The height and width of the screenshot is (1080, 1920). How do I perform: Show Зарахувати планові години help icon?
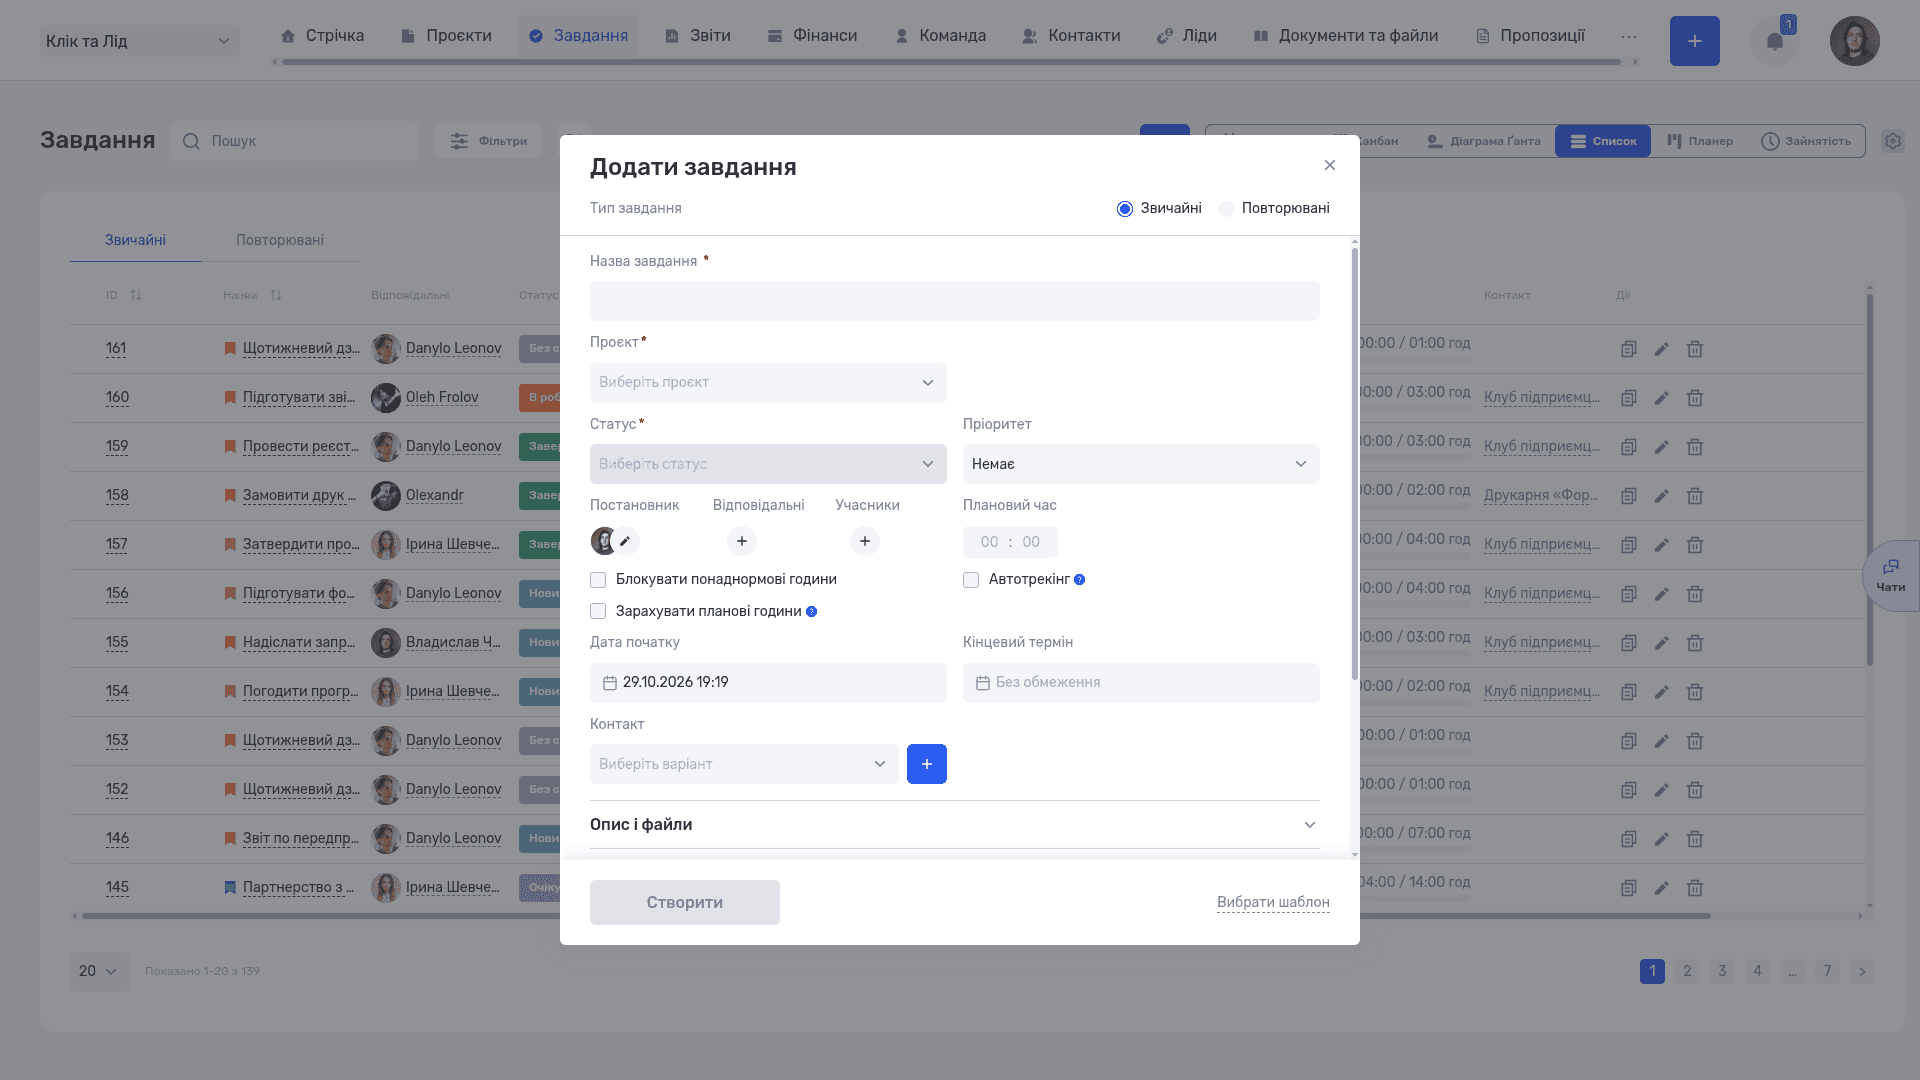[811, 612]
